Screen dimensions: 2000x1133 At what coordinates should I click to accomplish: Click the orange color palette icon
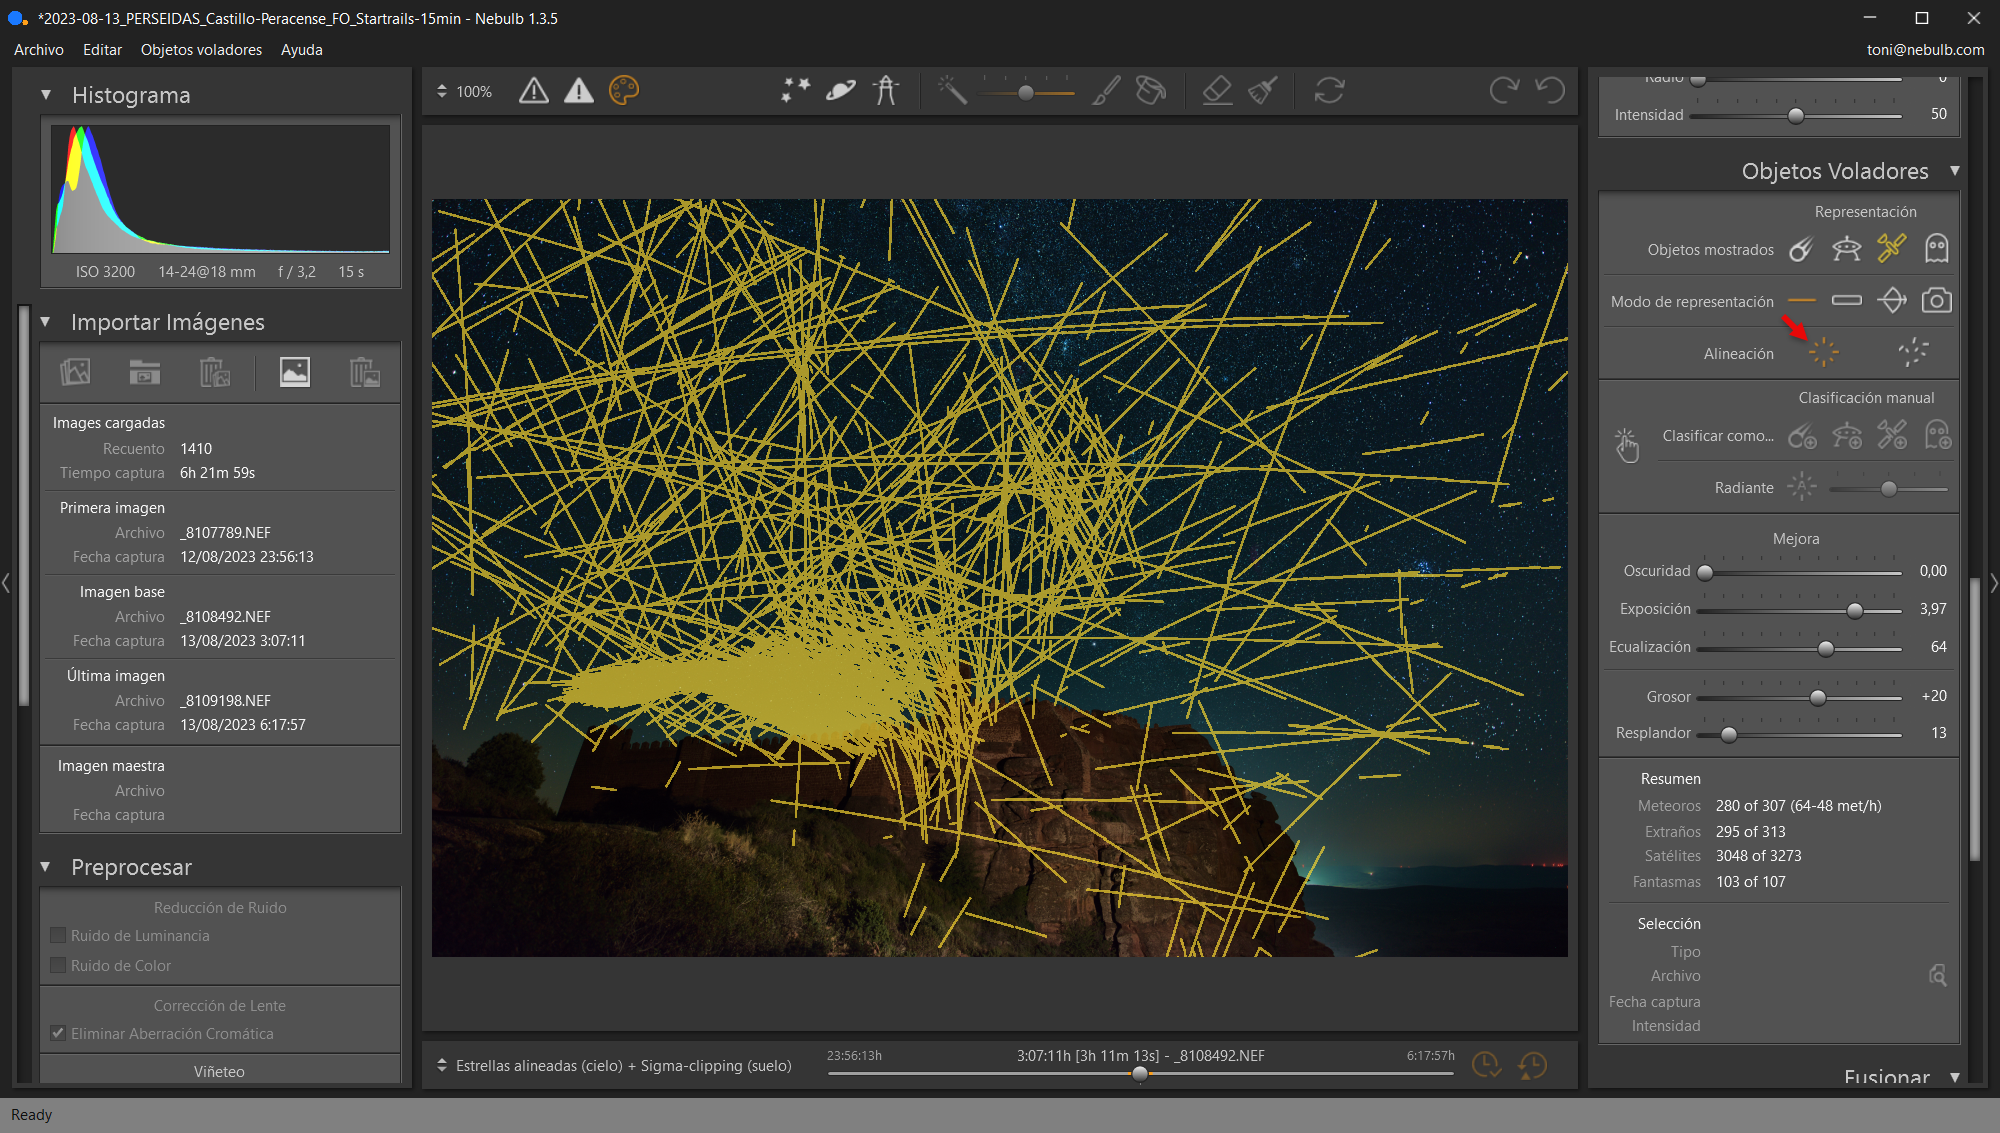coord(623,91)
